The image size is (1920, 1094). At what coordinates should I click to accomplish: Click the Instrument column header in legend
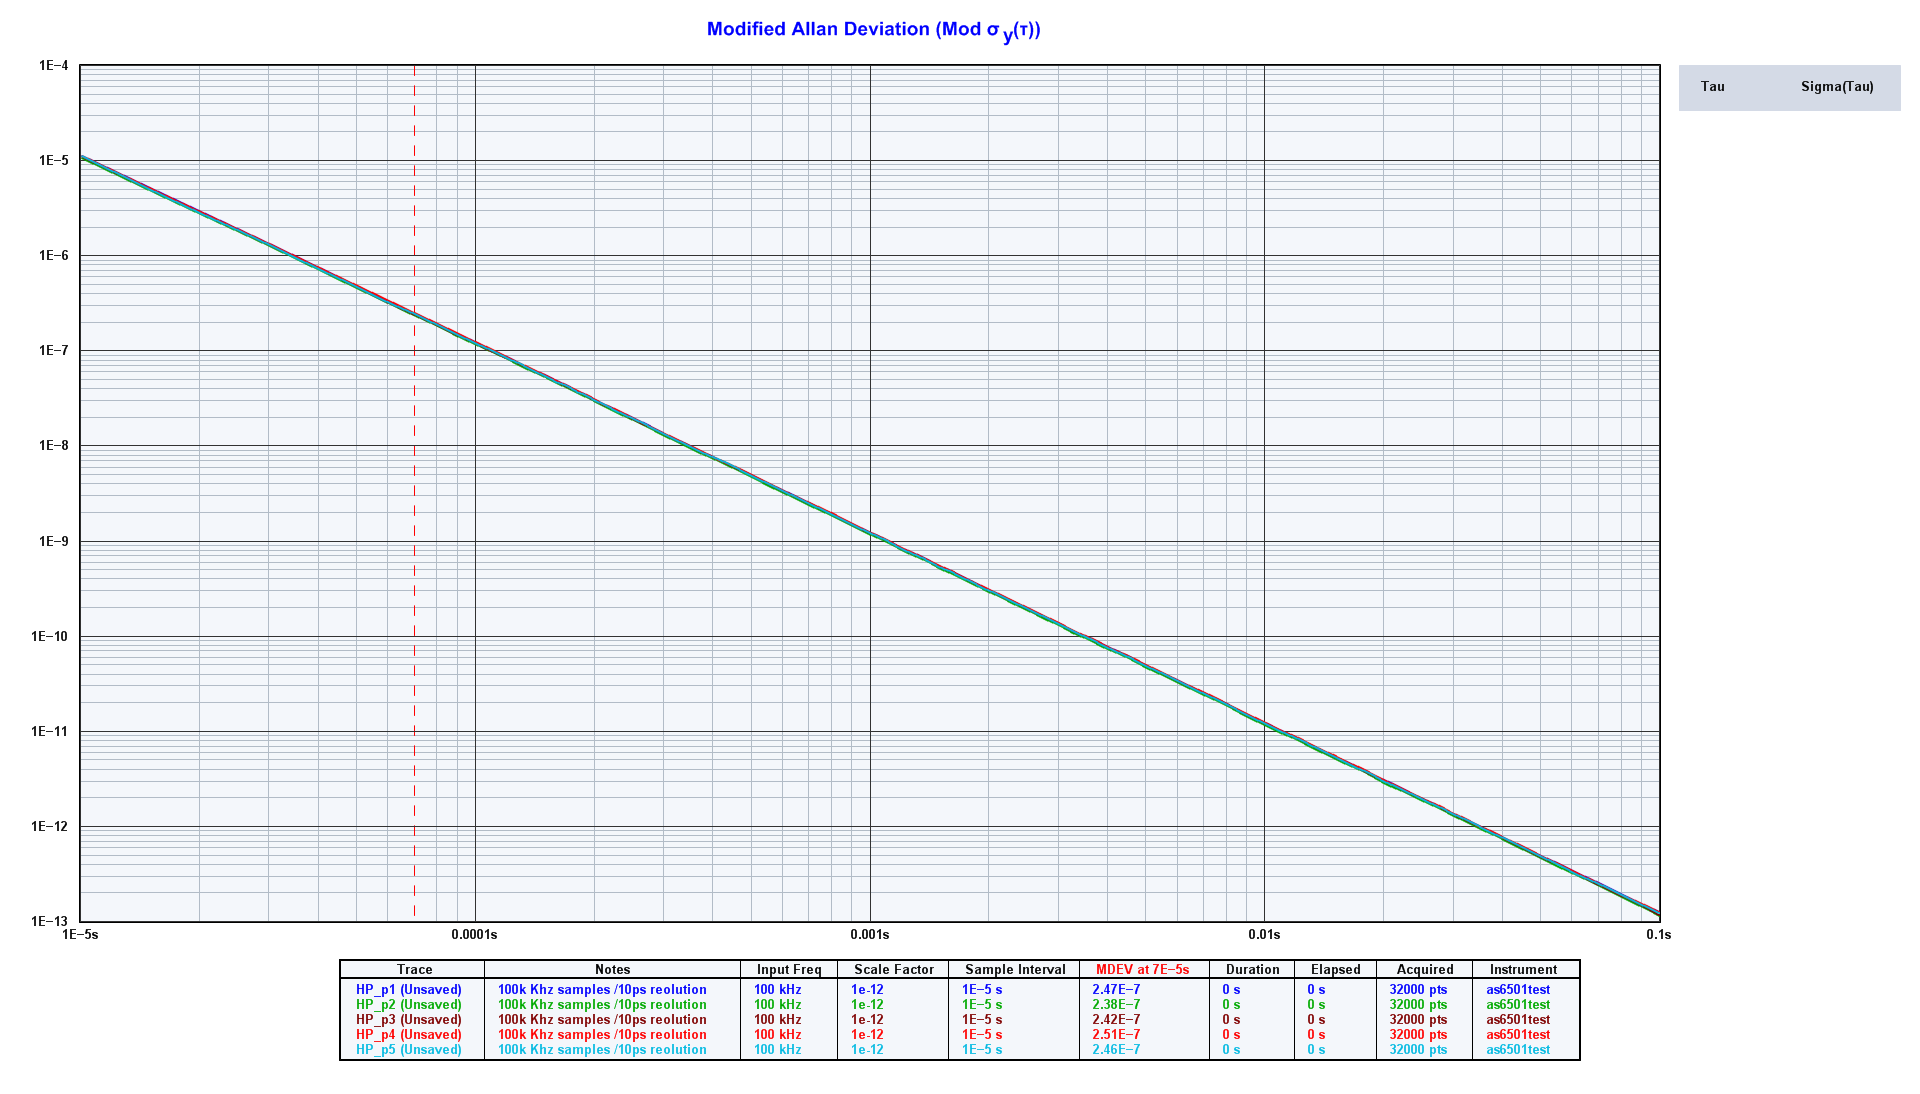pyautogui.click(x=1523, y=970)
